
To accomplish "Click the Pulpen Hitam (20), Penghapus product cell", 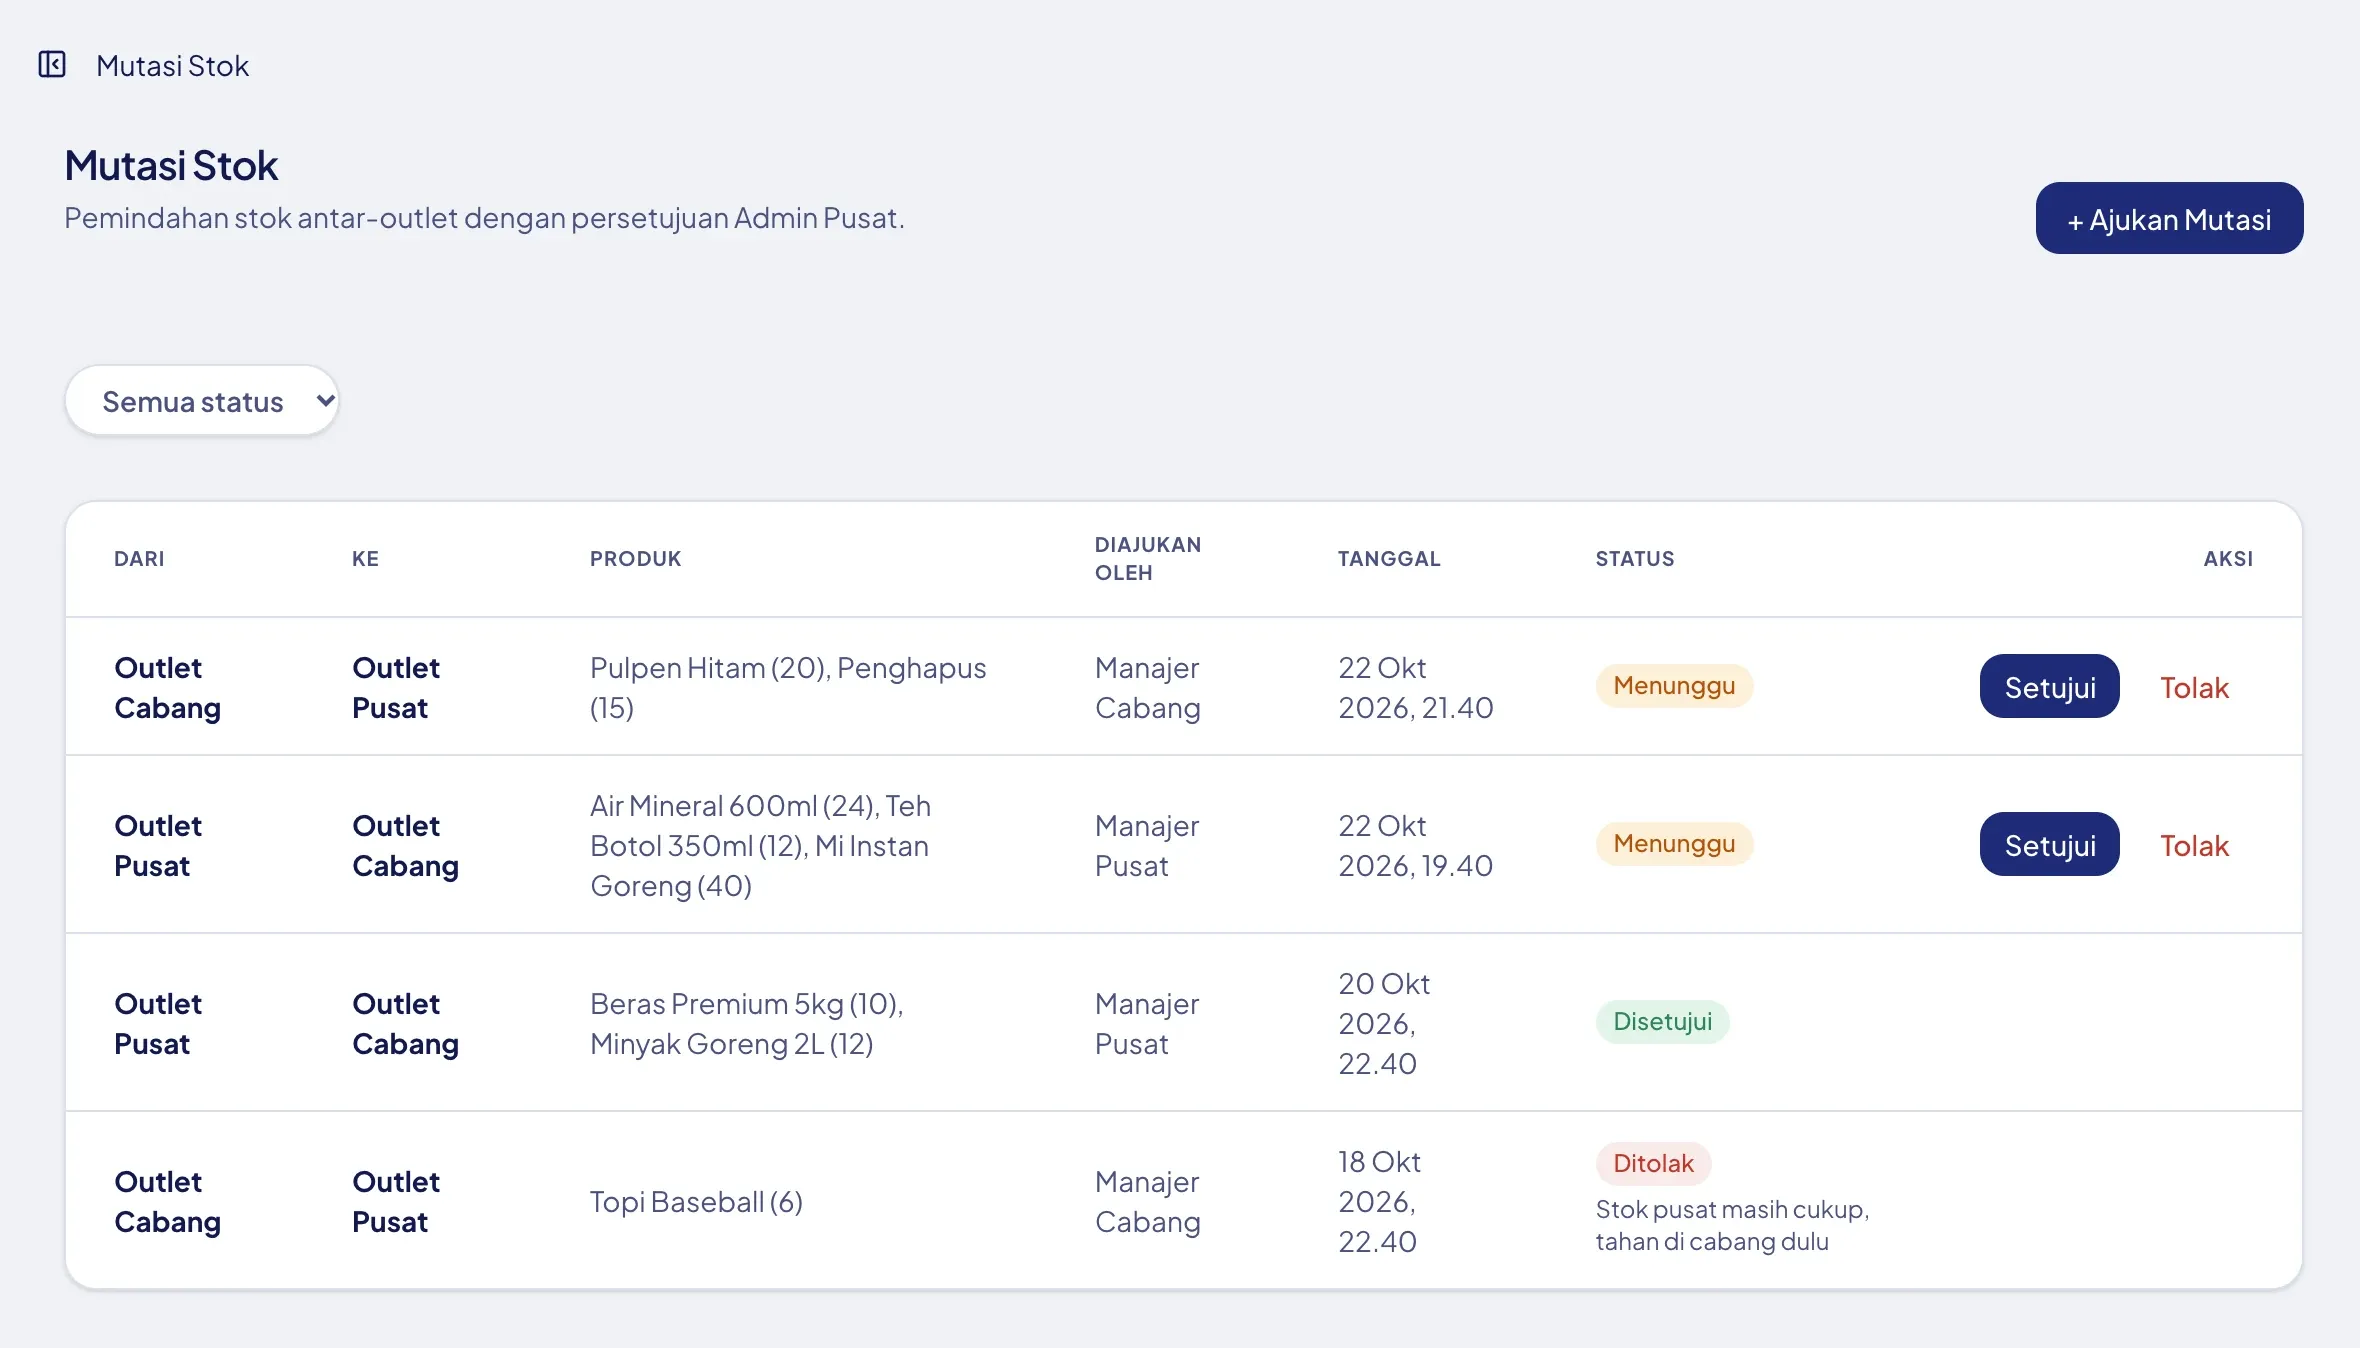I will 788,688.
